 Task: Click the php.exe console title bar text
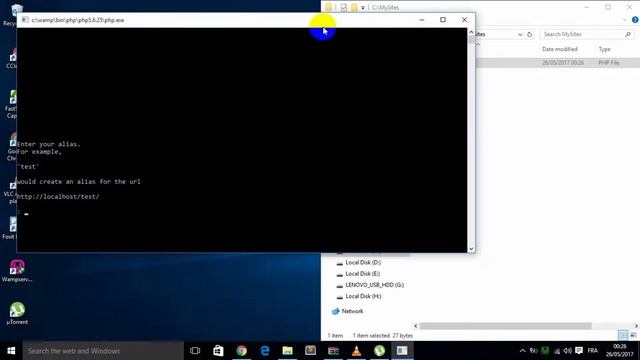(x=78, y=20)
